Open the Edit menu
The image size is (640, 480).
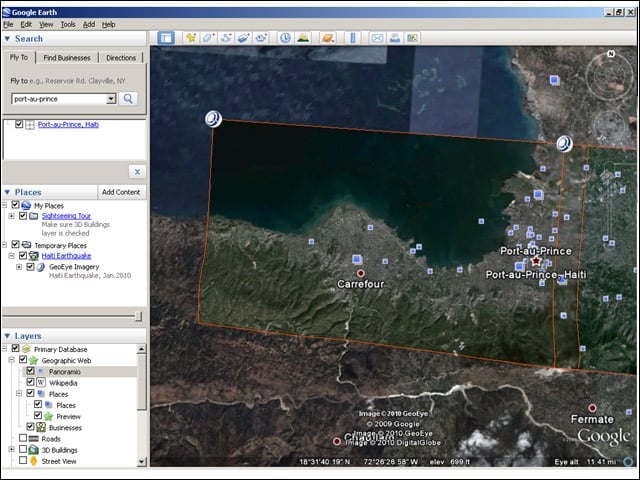pyautogui.click(x=26, y=24)
